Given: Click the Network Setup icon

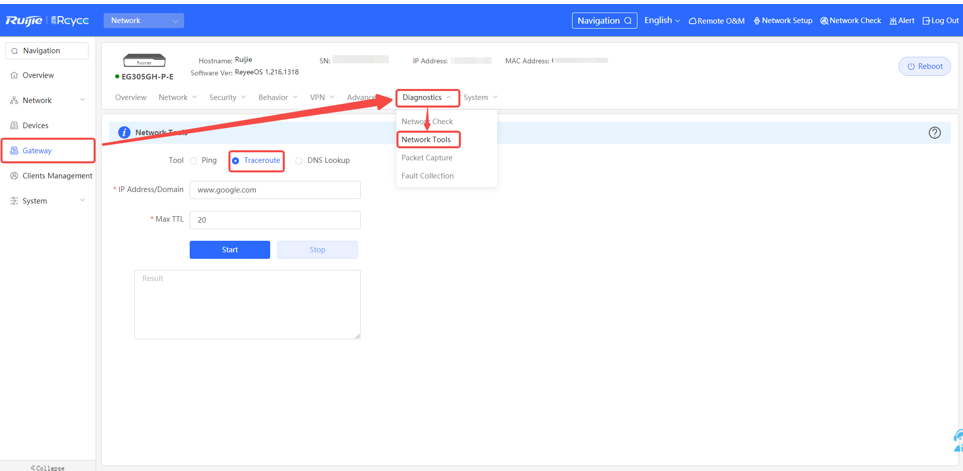Looking at the screenshot, I should click(x=757, y=21).
